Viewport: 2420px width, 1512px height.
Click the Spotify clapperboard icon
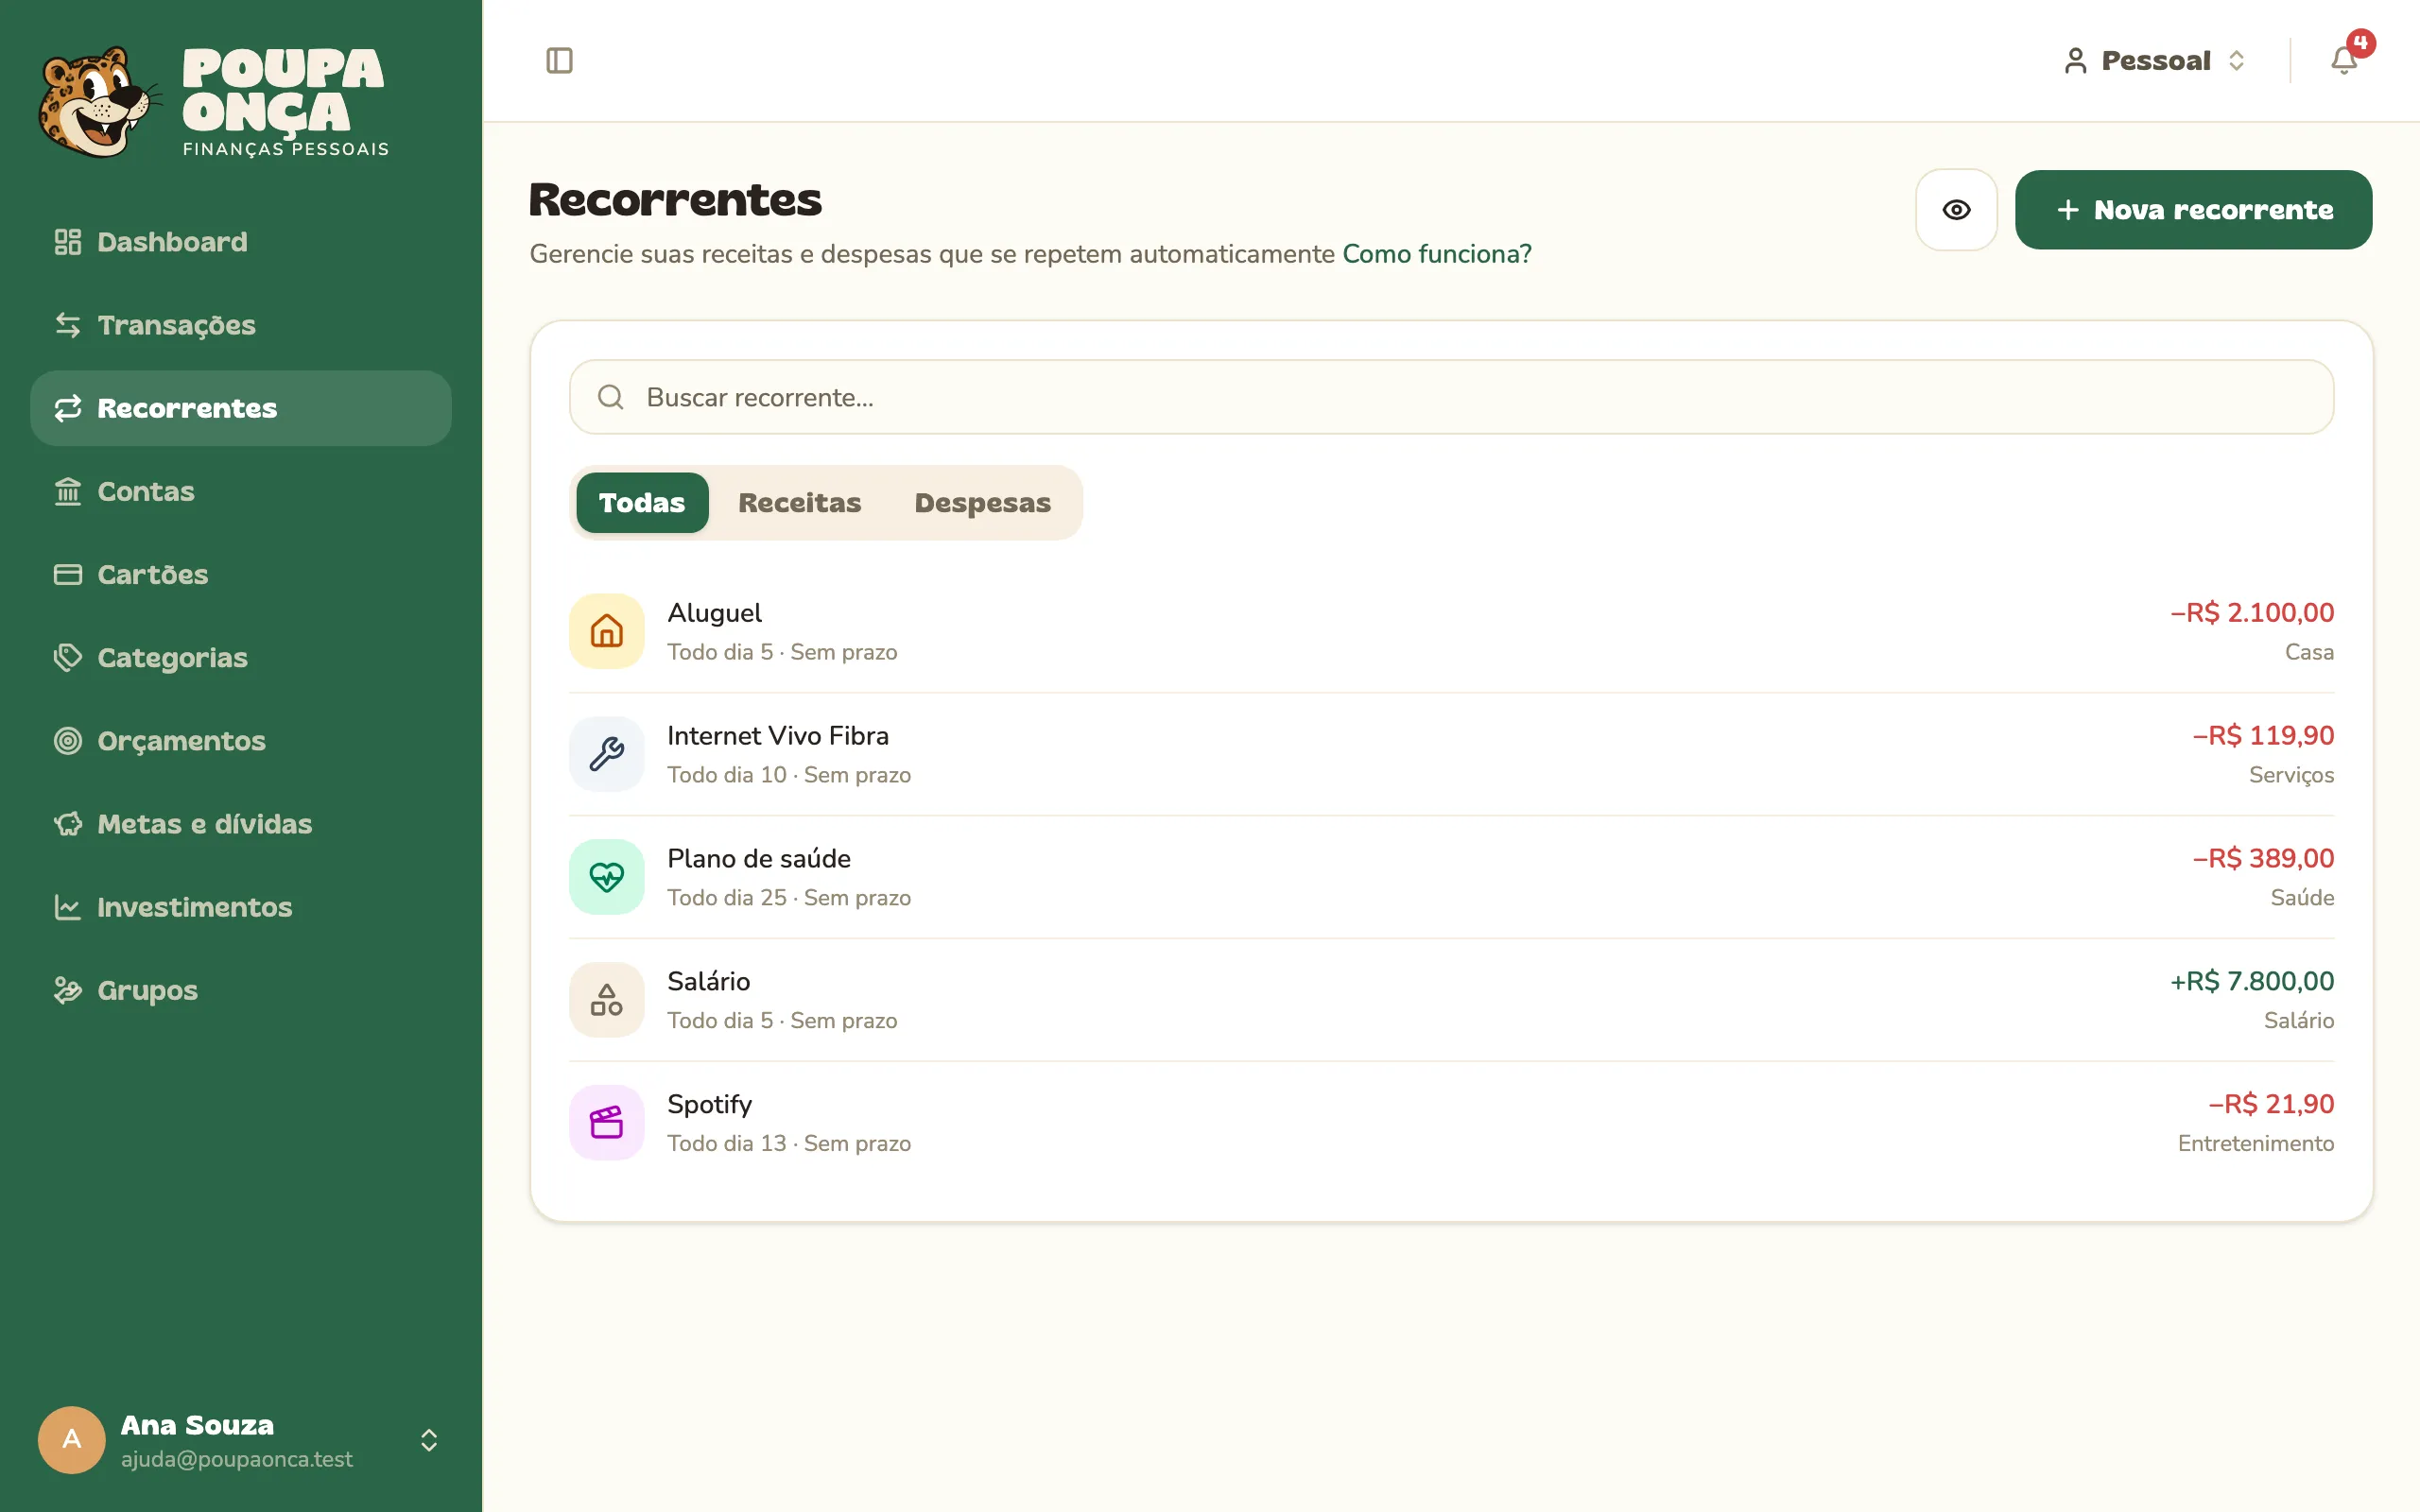click(x=607, y=1123)
